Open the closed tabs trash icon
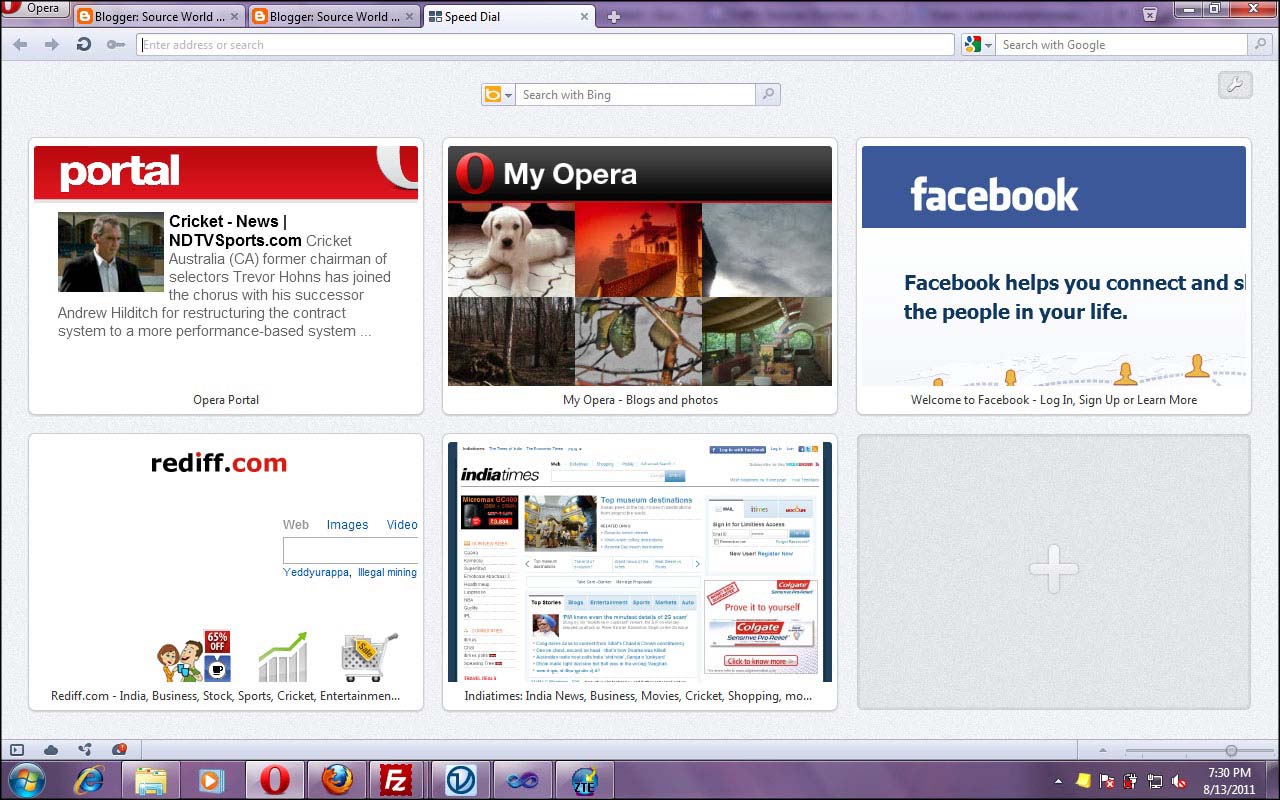Image resolution: width=1280 pixels, height=800 pixels. [1150, 14]
